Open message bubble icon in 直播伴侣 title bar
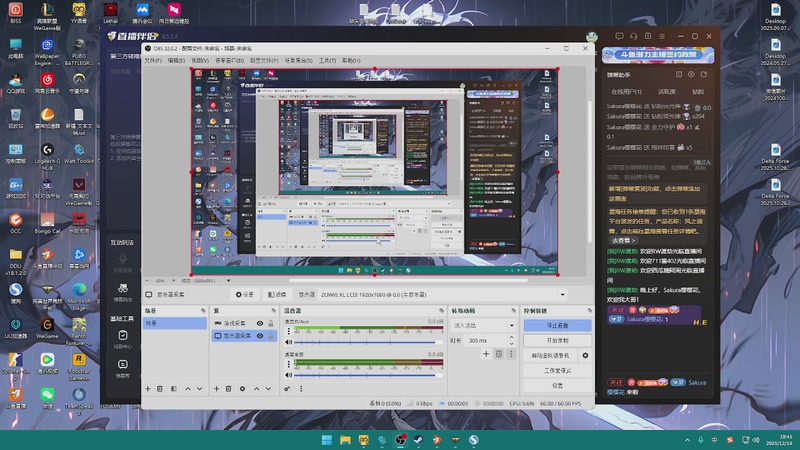 click(619, 36)
